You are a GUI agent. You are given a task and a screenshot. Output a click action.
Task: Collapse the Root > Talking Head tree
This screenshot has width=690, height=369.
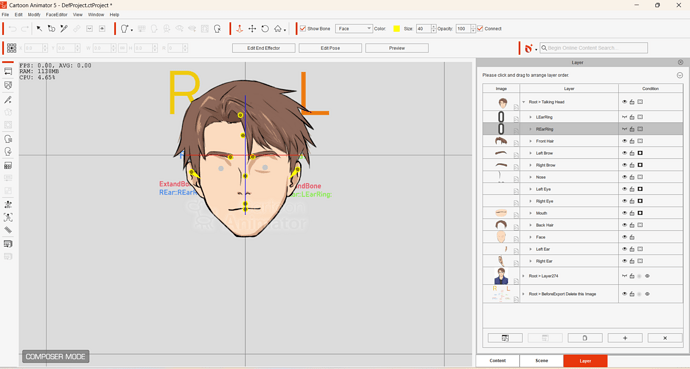tap(524, 102)
